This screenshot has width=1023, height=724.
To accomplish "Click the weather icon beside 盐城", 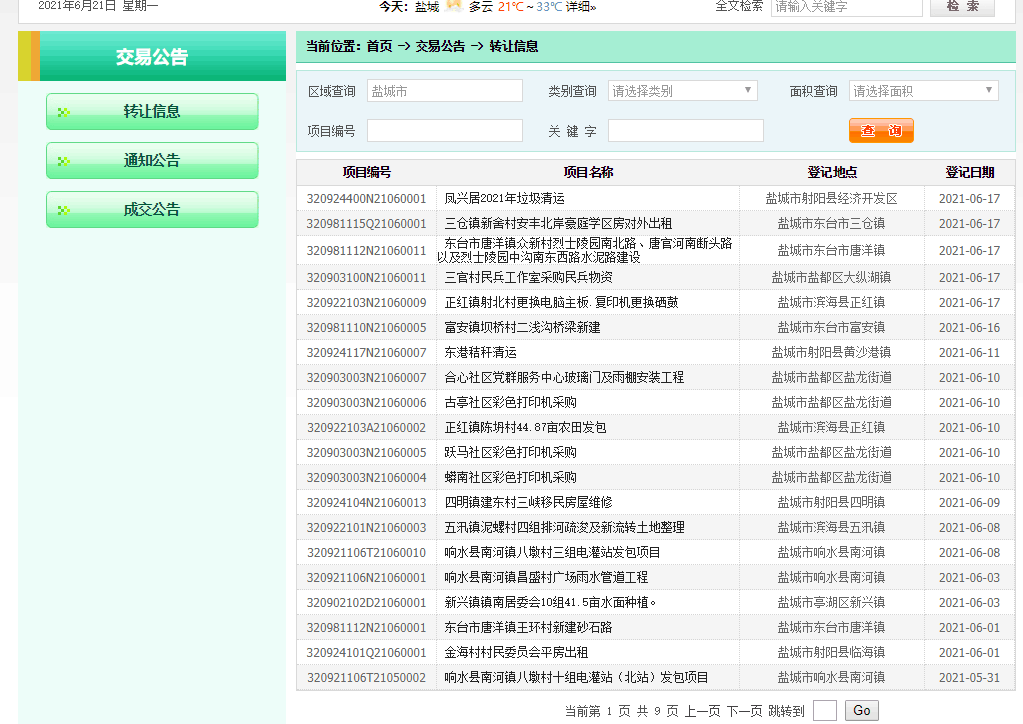I will coord(454,6).
